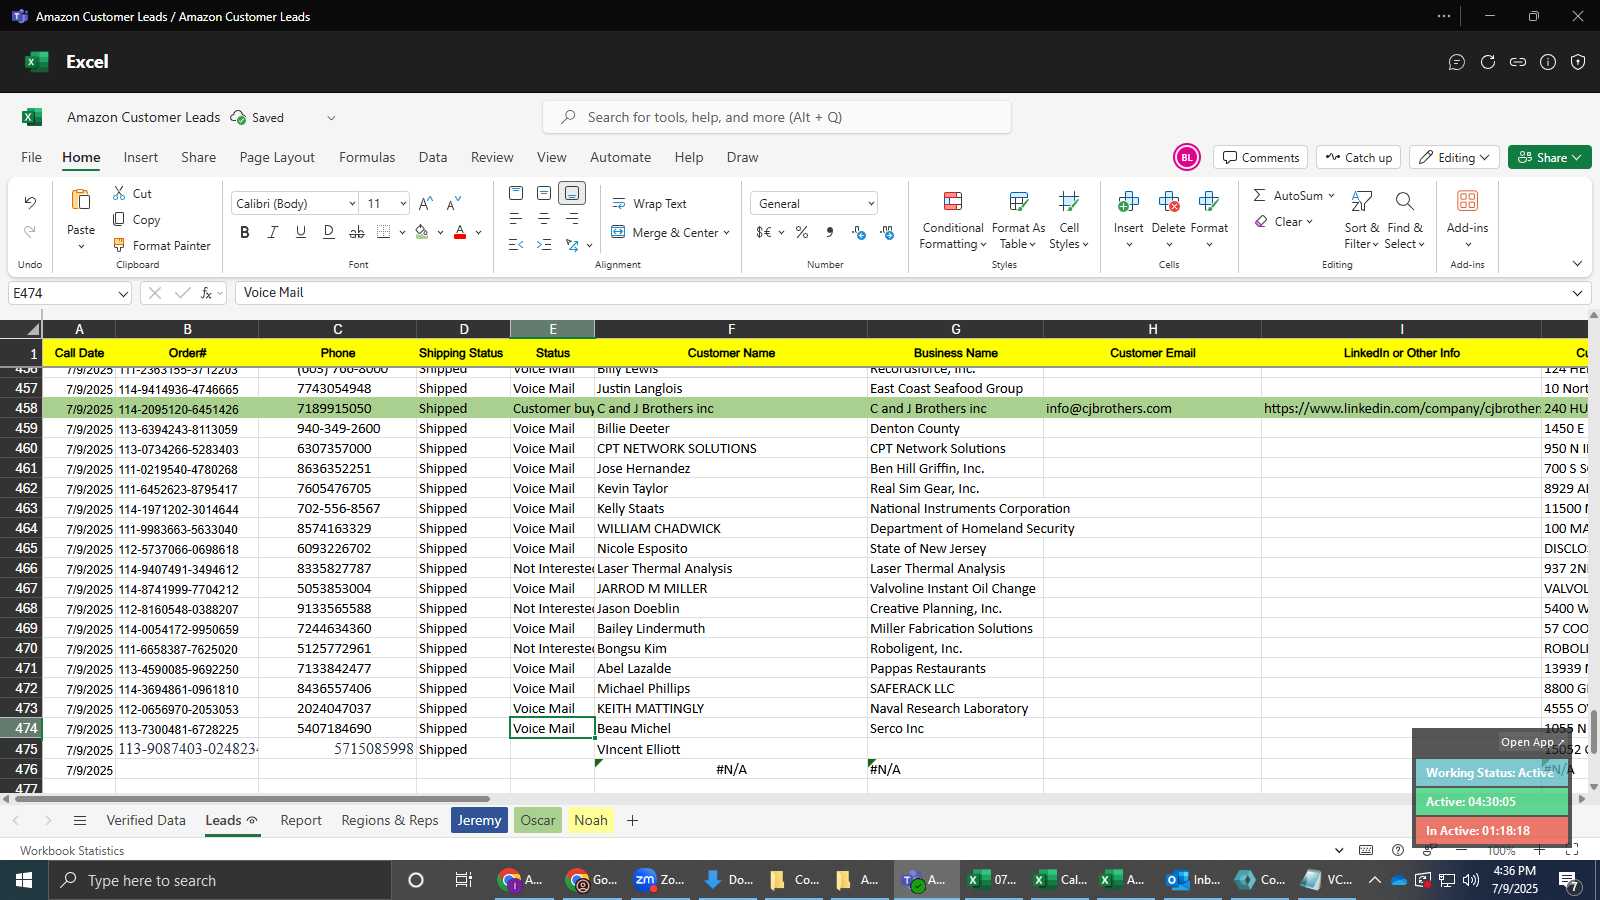Decrease font size with smaller A icon
Image resolution: width=1600 pixels, height=900 pixels.
point(454,203)
